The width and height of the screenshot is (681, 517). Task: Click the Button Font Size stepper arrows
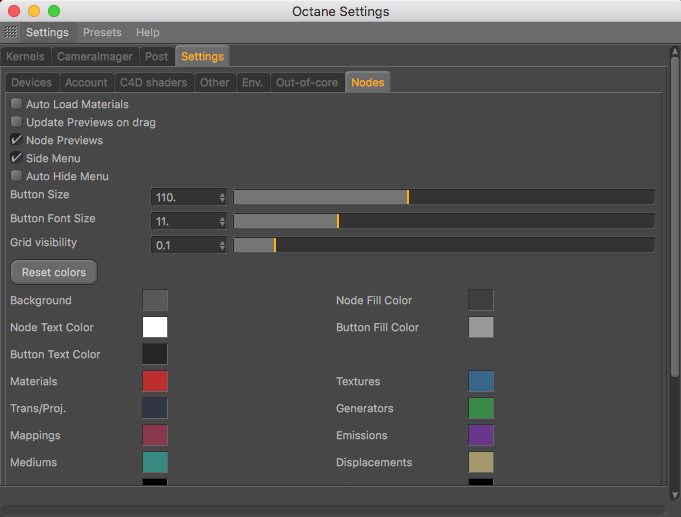(x=222, y=222)
